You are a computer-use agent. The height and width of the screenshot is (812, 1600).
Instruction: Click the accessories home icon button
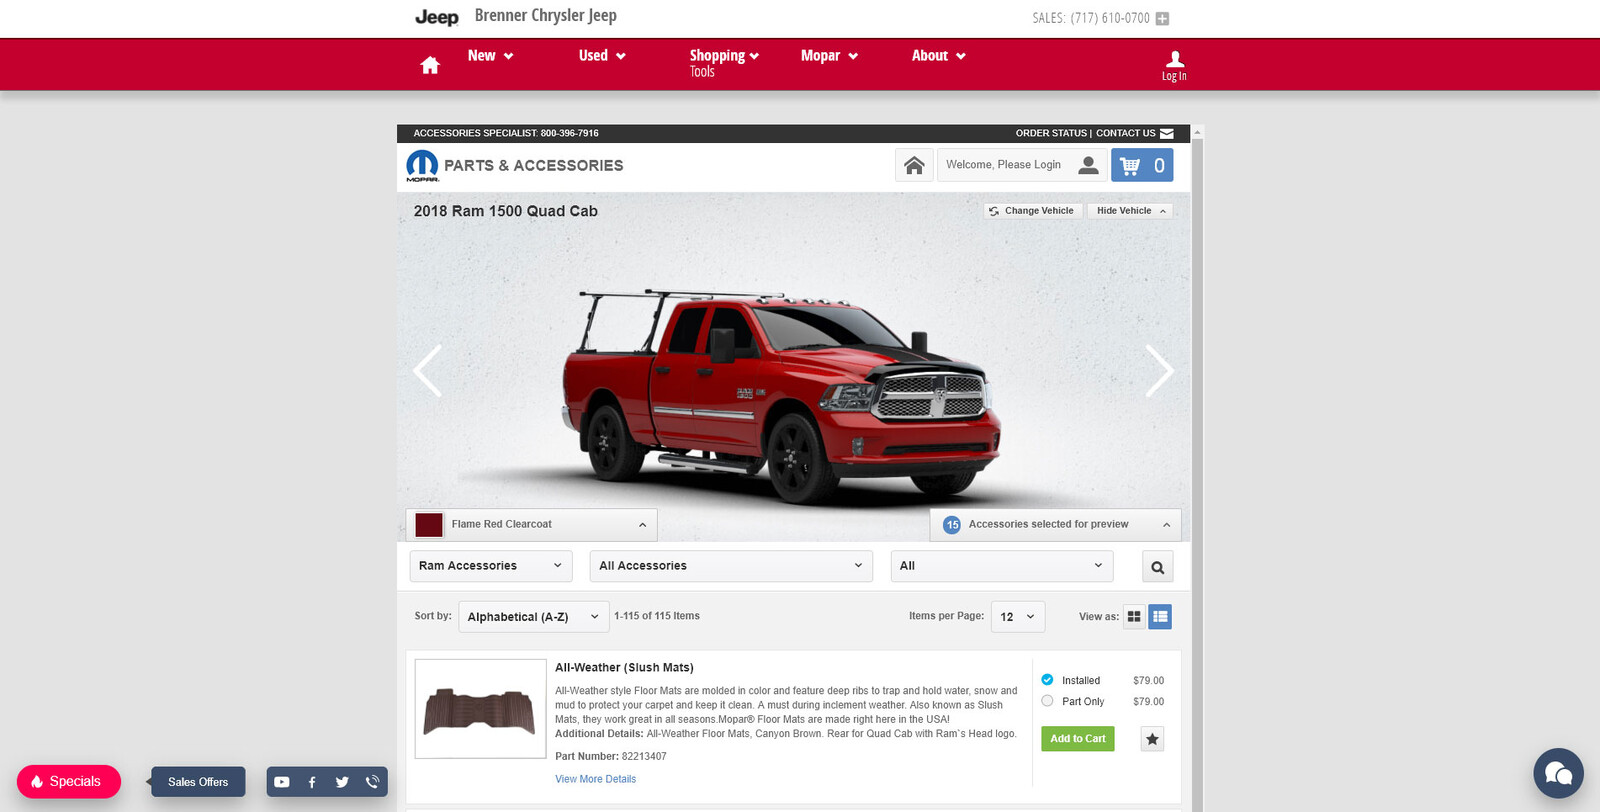(x=914, y=166)
